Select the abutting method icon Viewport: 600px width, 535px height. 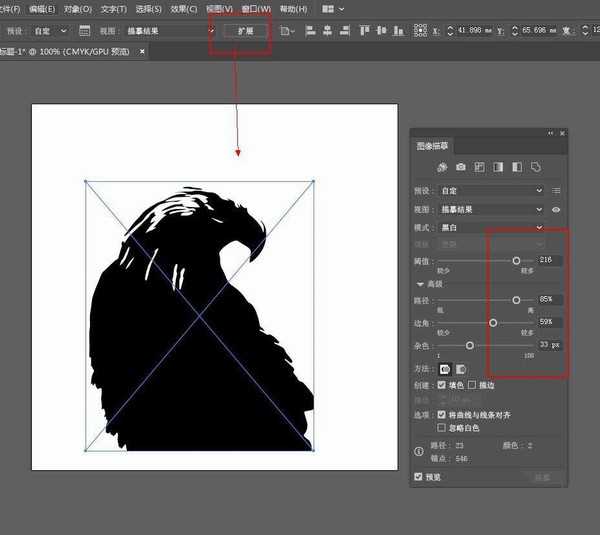(445, 369)
